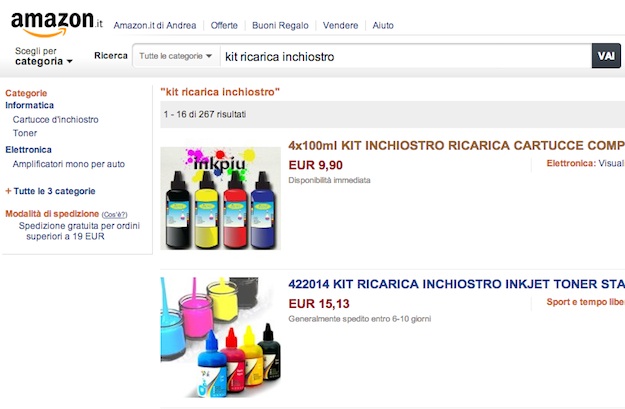625x409 pixels.
Task: Open Buoni Regalo page
Action: point(280,26)
